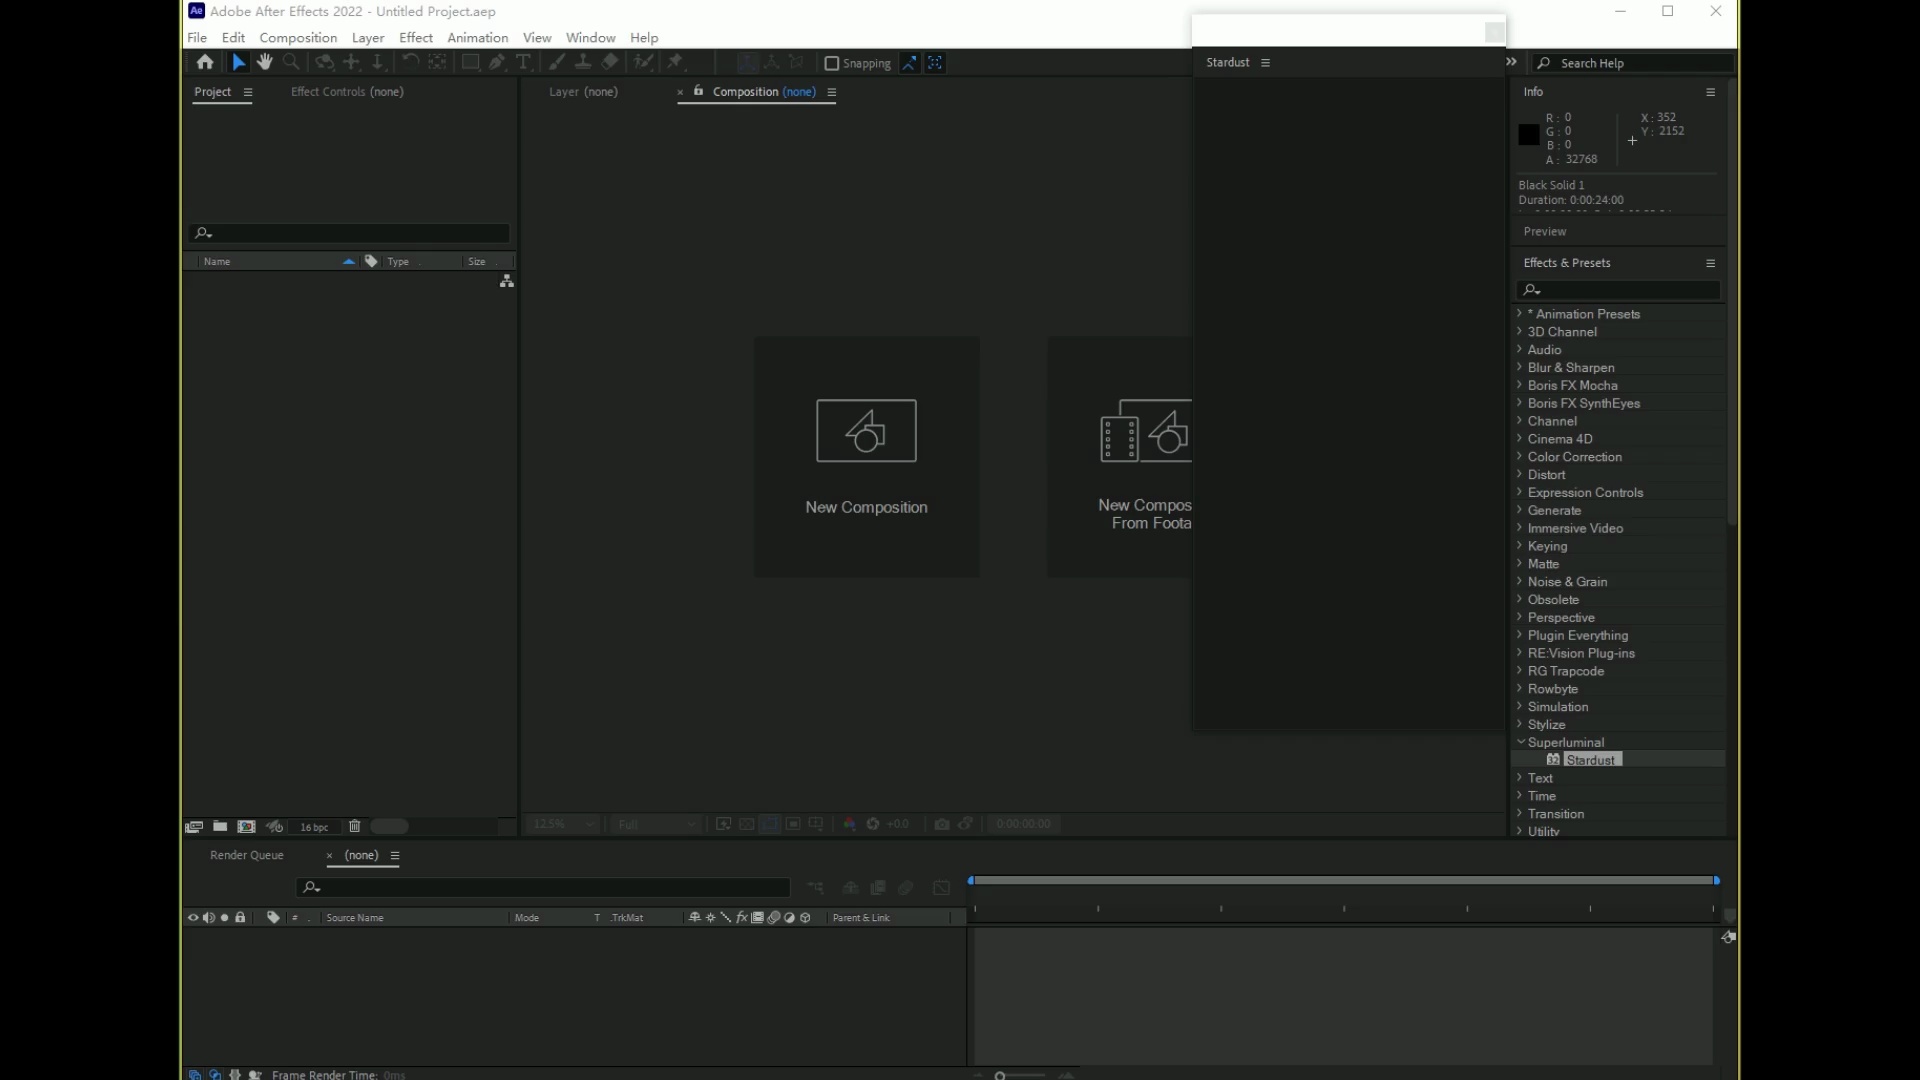Viewport: 1920px width, 1080px height.
Task: Switch to the Render Queue tab
Action: click(x=246, y=855)
